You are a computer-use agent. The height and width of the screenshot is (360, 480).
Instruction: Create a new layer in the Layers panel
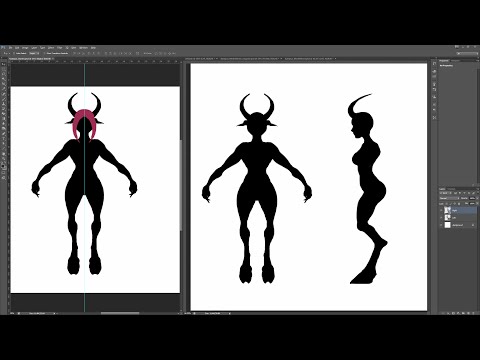point(468,313)
